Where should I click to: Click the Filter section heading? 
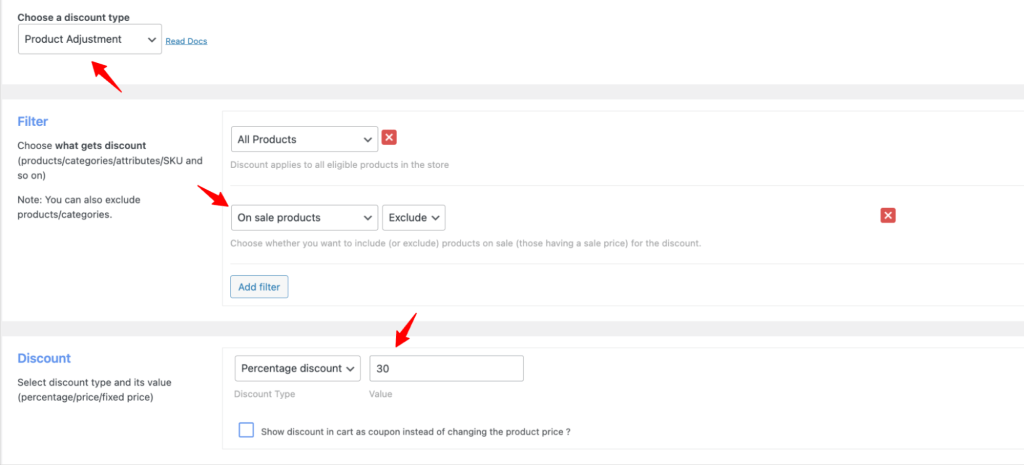(33, 121)
